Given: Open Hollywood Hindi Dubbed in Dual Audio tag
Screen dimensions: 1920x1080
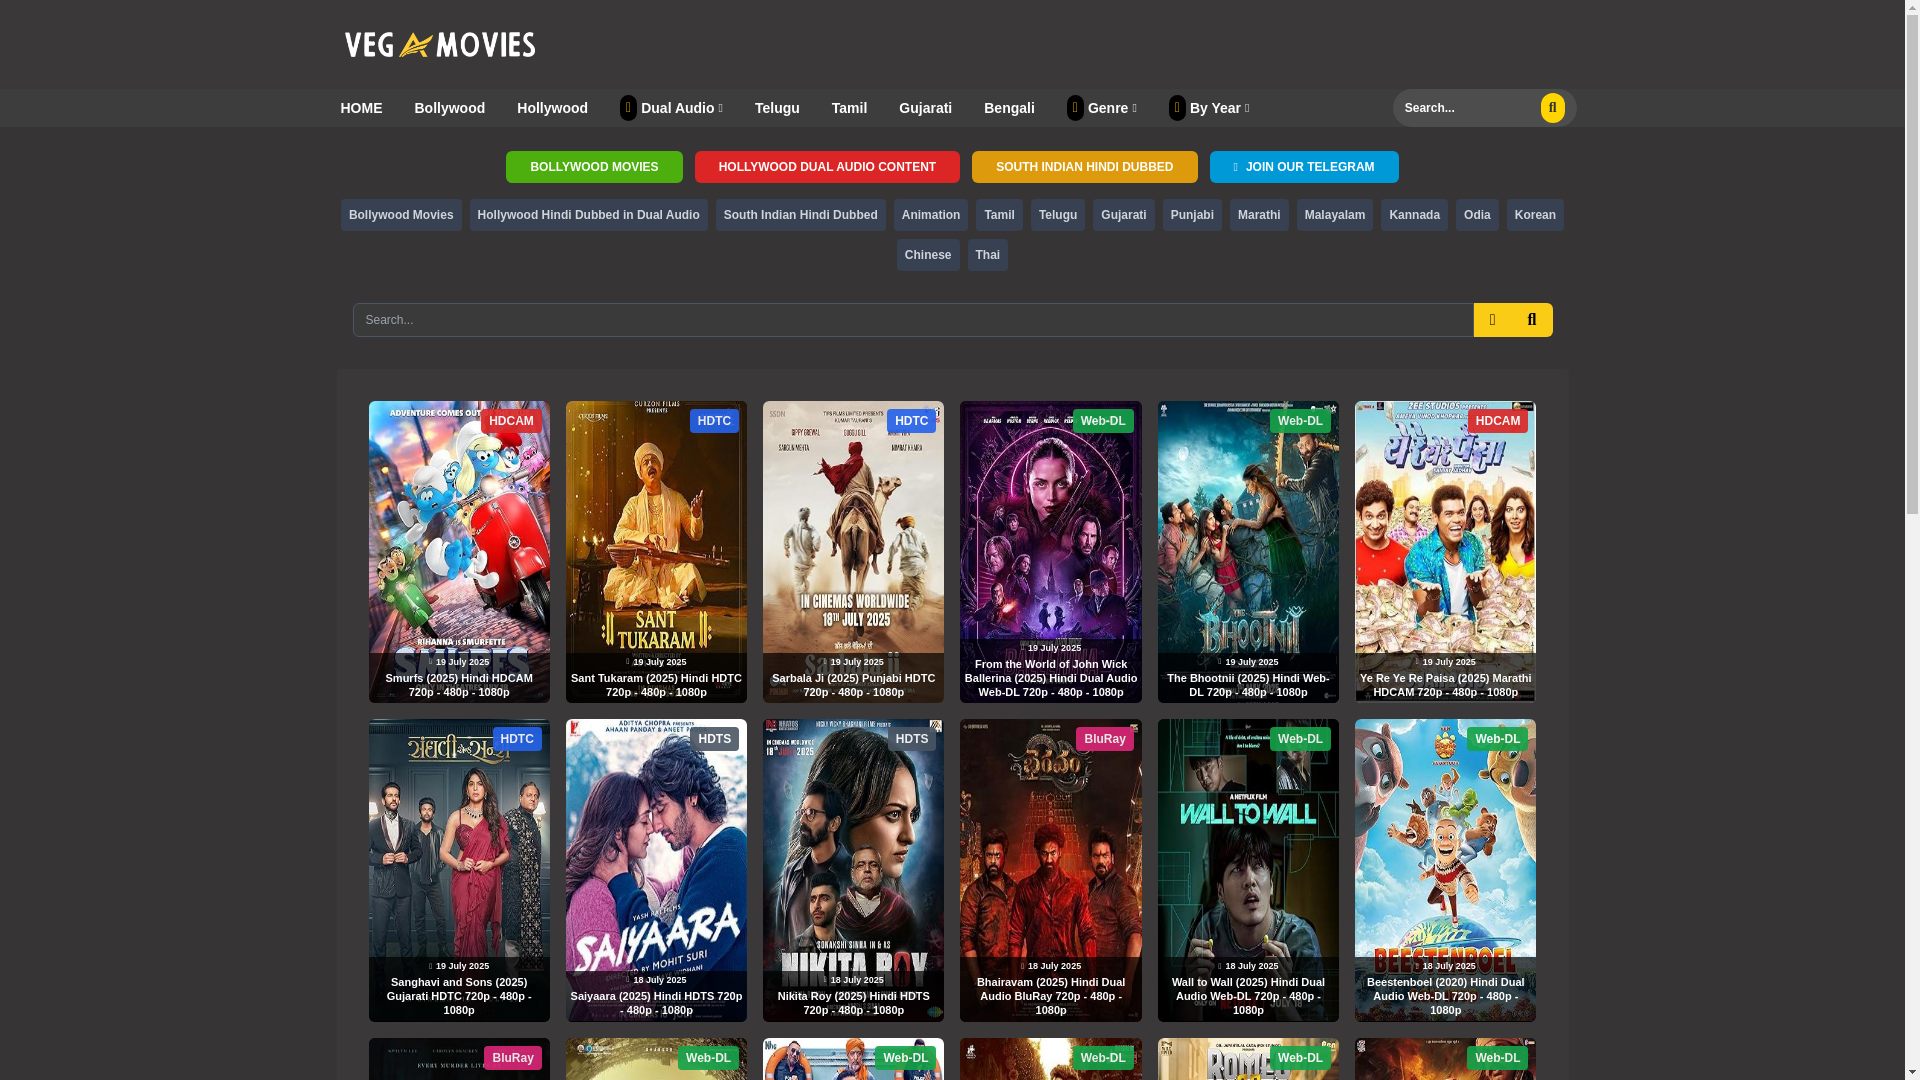Looking at the screenshot, I should [x=588, y=215].
